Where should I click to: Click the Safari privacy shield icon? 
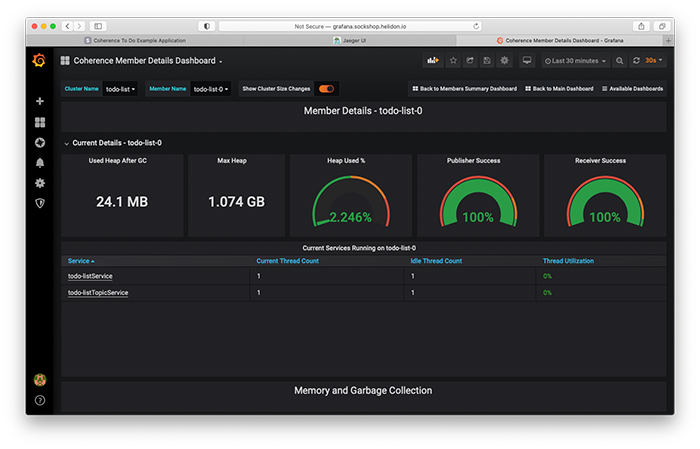(207, 26)
